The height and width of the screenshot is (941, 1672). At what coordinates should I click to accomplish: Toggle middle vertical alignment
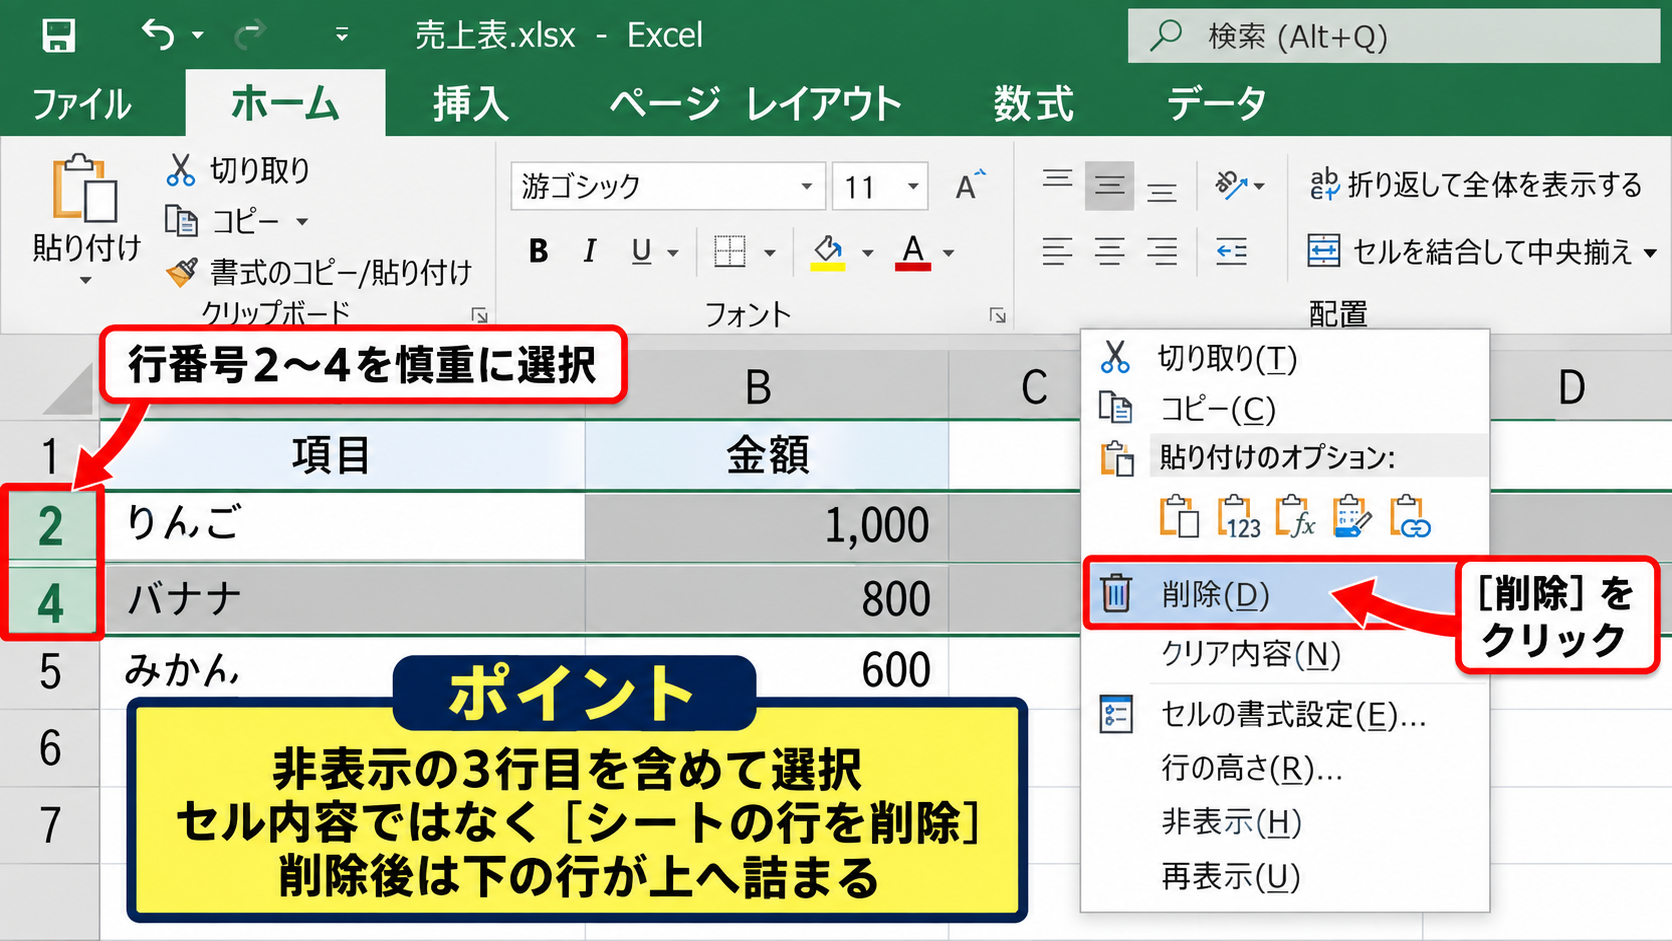tap(1109, 186)
